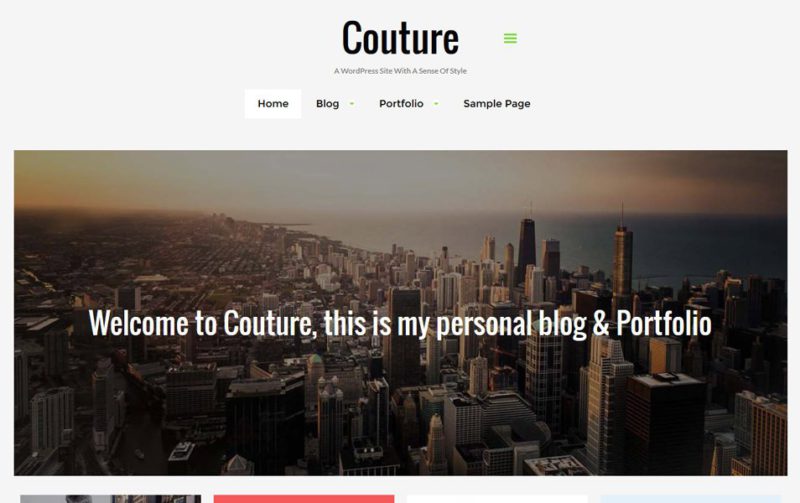The width and height of the screenshot is (800, 503).
Task: Open the white post card
Action: 497,499
